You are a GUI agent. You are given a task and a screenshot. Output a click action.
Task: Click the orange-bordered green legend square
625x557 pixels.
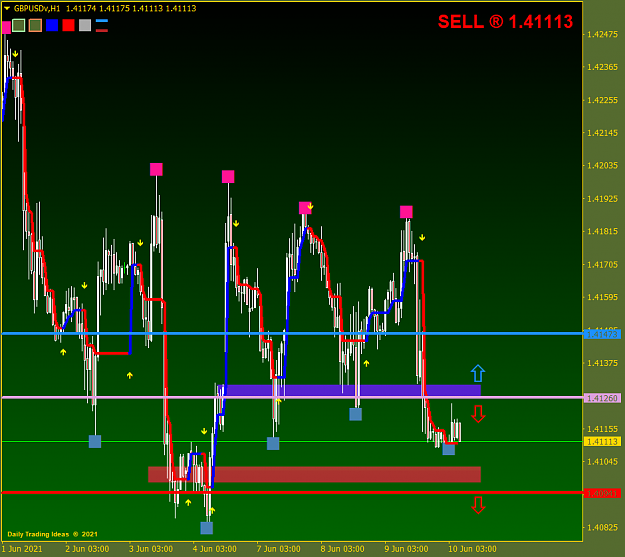pyautogui.click(x=35, y=26)
